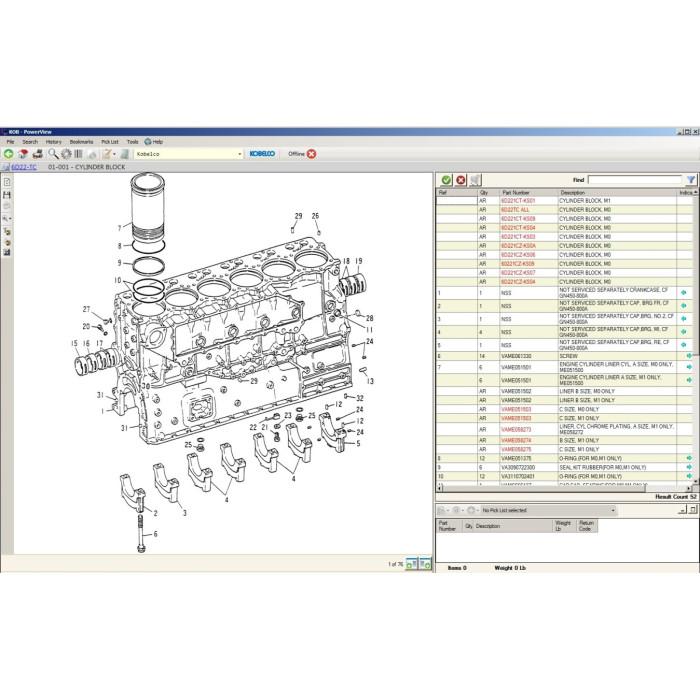Select the first CYLINDER BLOCK, M1 row
This screenshot has height=700, width=700.
[x=564, y=201]
